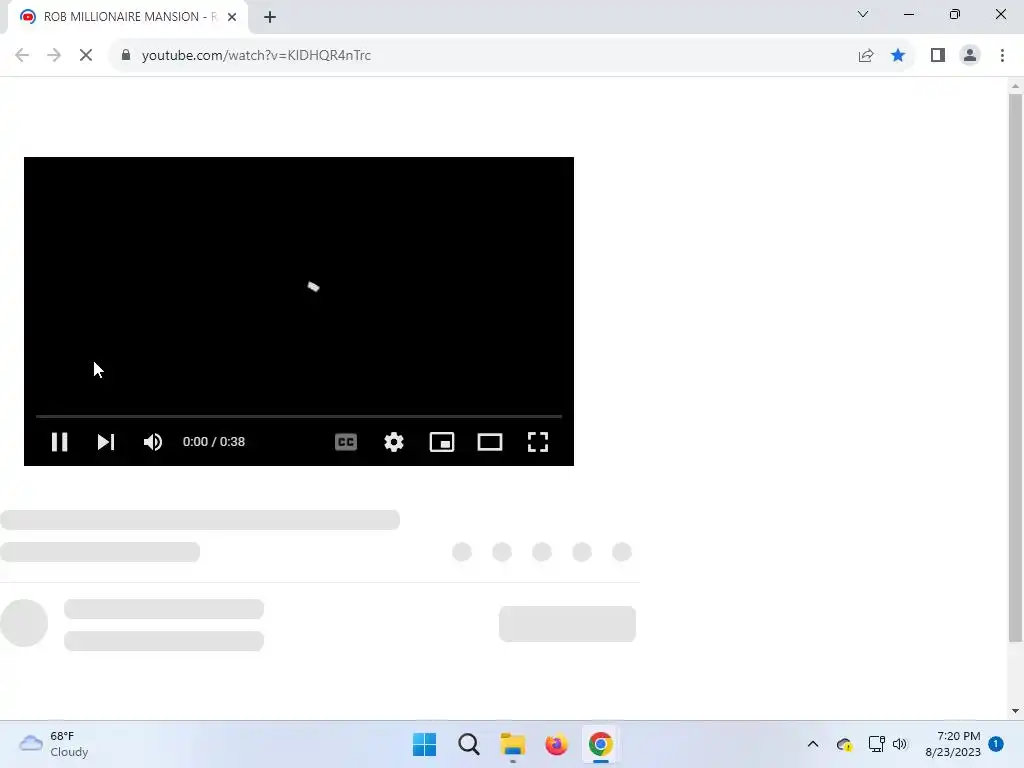Seek on the video progress bar
Image resolution: width=1024 pixels, height=768 pixels.
pyautogui.click(x=298, y=416)
